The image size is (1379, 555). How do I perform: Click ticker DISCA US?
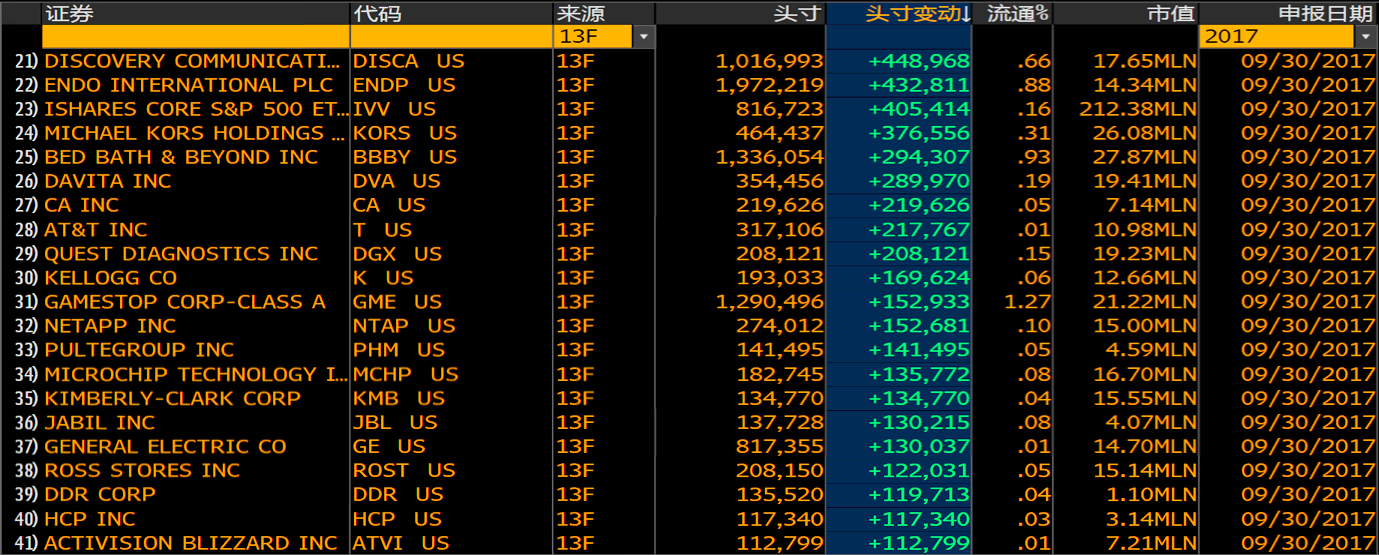tap(409, 61)
